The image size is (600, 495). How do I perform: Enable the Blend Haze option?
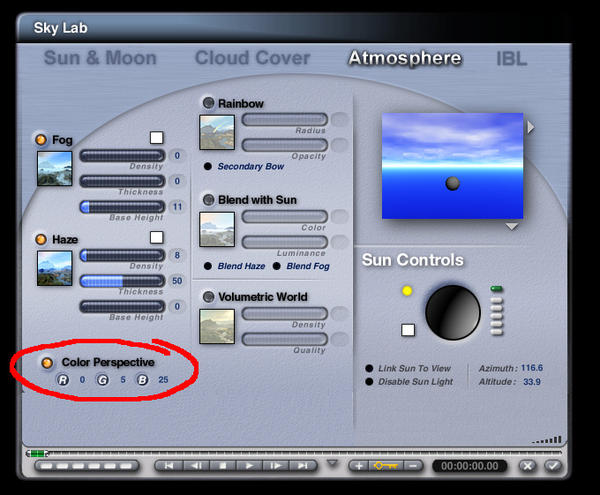pyautogui.click(x=208, y=266)
